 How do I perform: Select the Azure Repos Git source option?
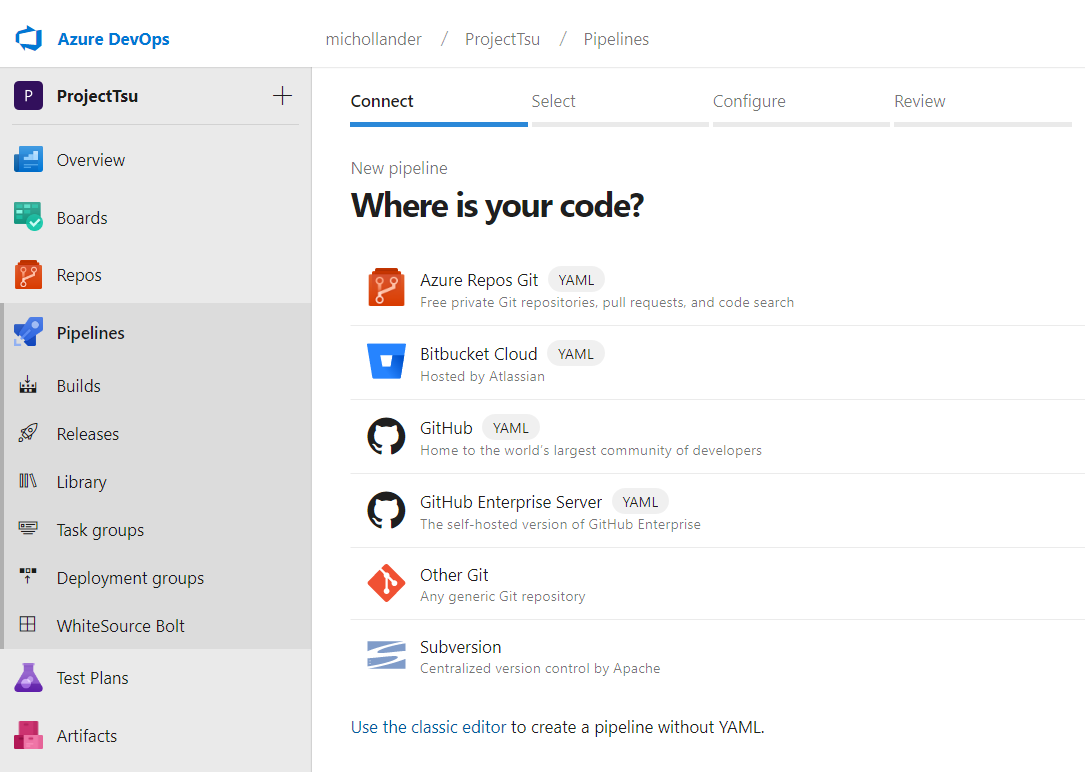pos(479,280)
